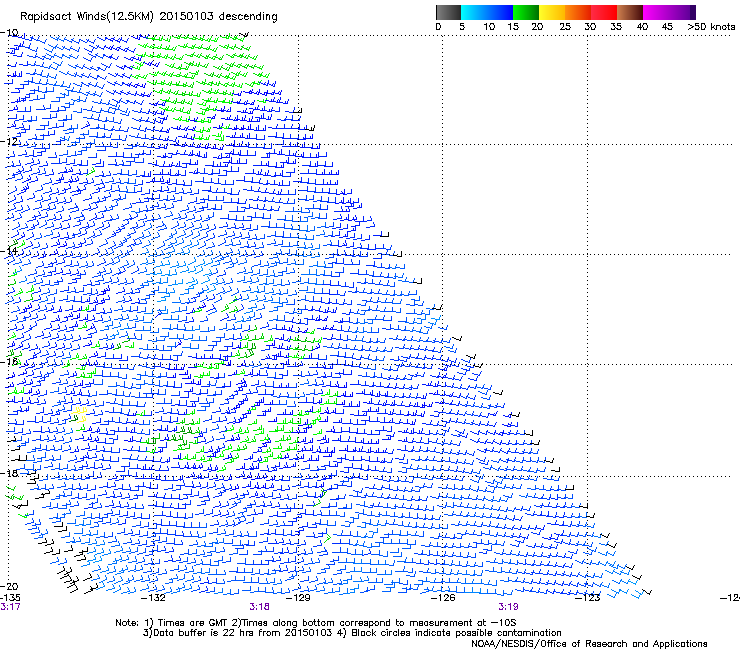Click the latitude label -16
Viewport: 740px width, 650px height.
[9, 361]
